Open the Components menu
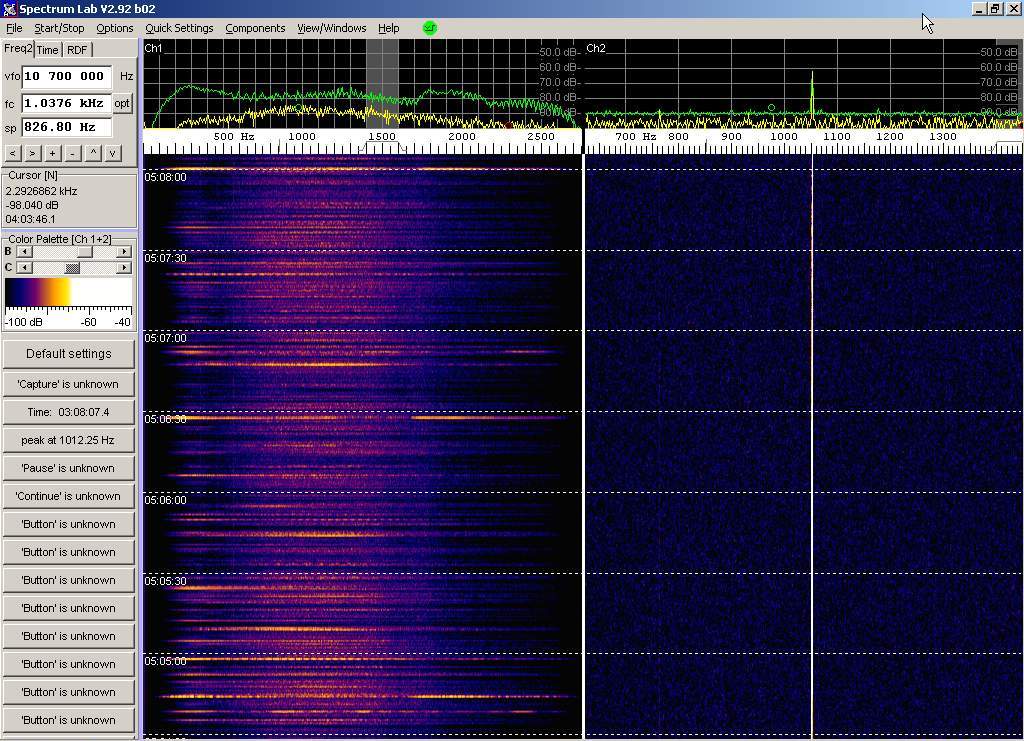Viewport: 1024px width, 741px height. coord(255,28)
